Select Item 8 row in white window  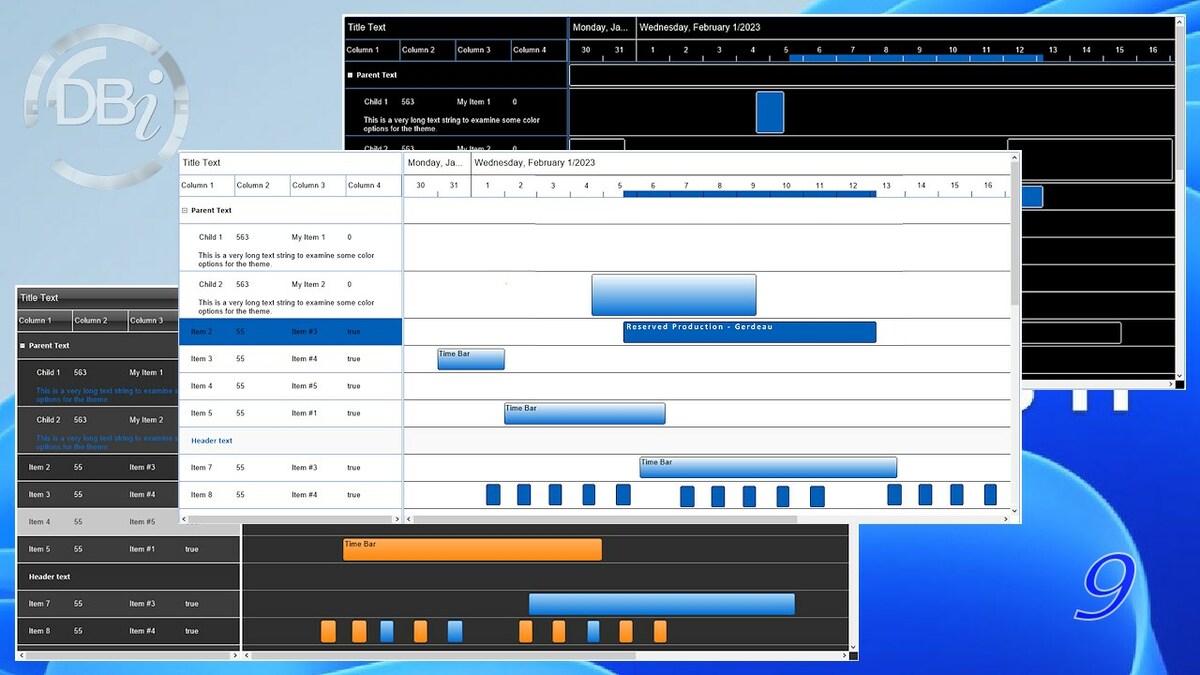(x=291, y=495)
